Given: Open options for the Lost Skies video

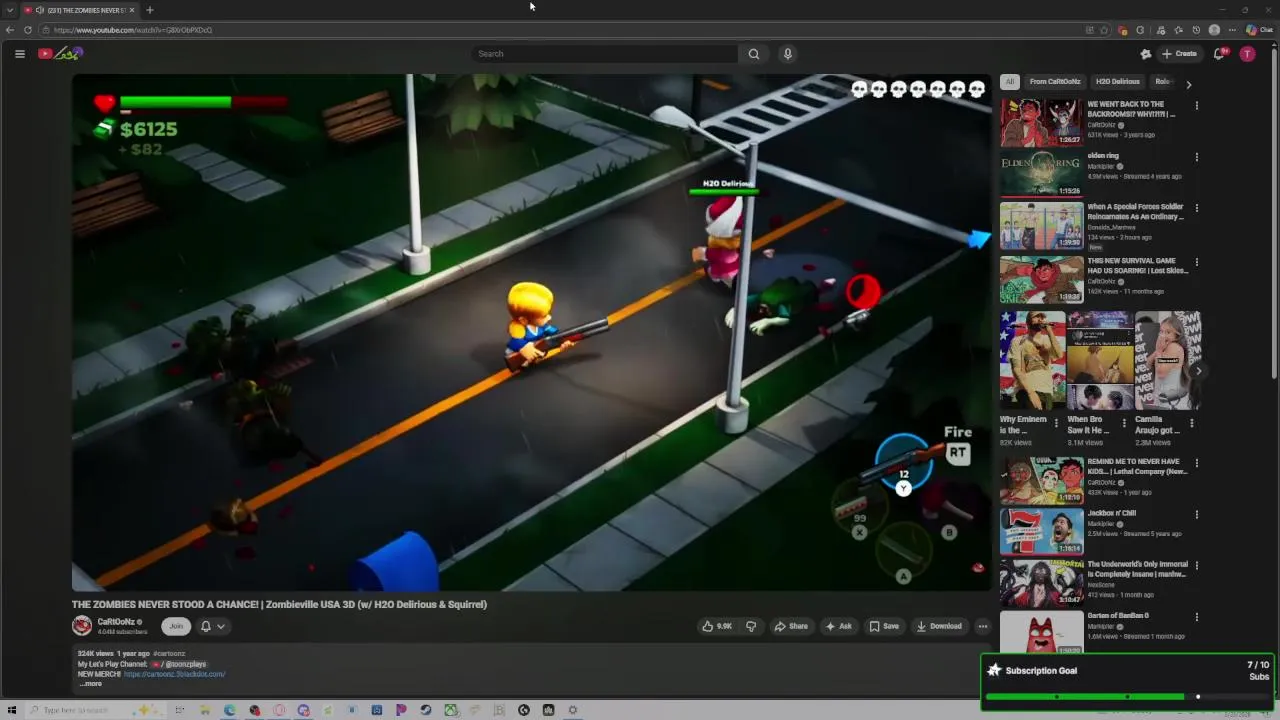Looking at the screenshot, I should coord(1196,263).
